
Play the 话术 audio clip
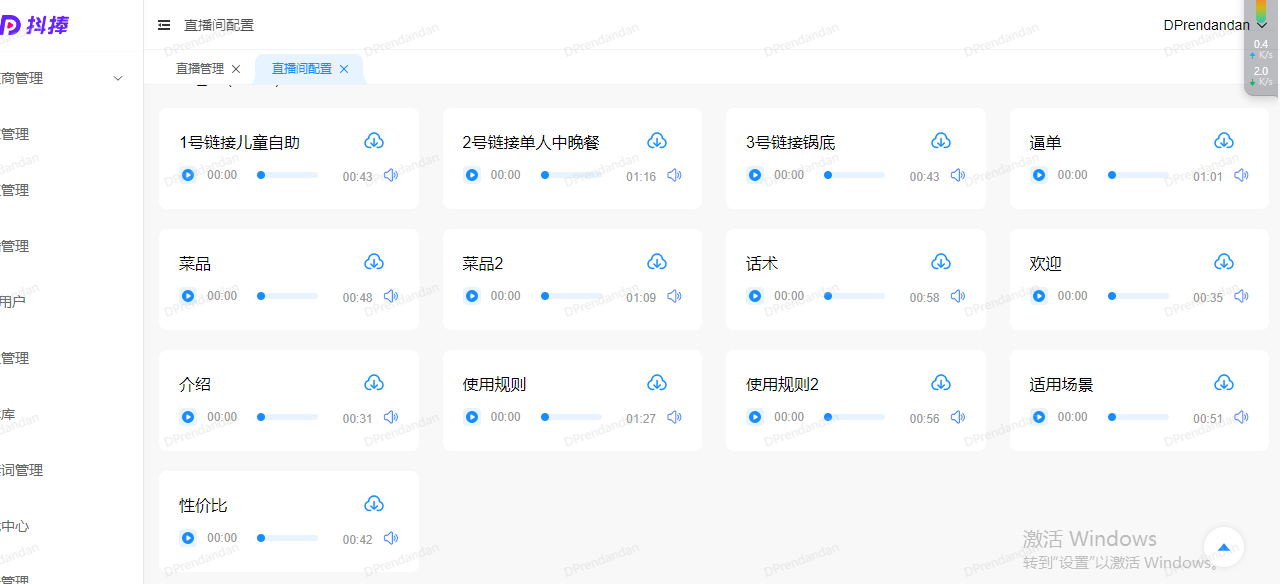click(x=755, y=296)
